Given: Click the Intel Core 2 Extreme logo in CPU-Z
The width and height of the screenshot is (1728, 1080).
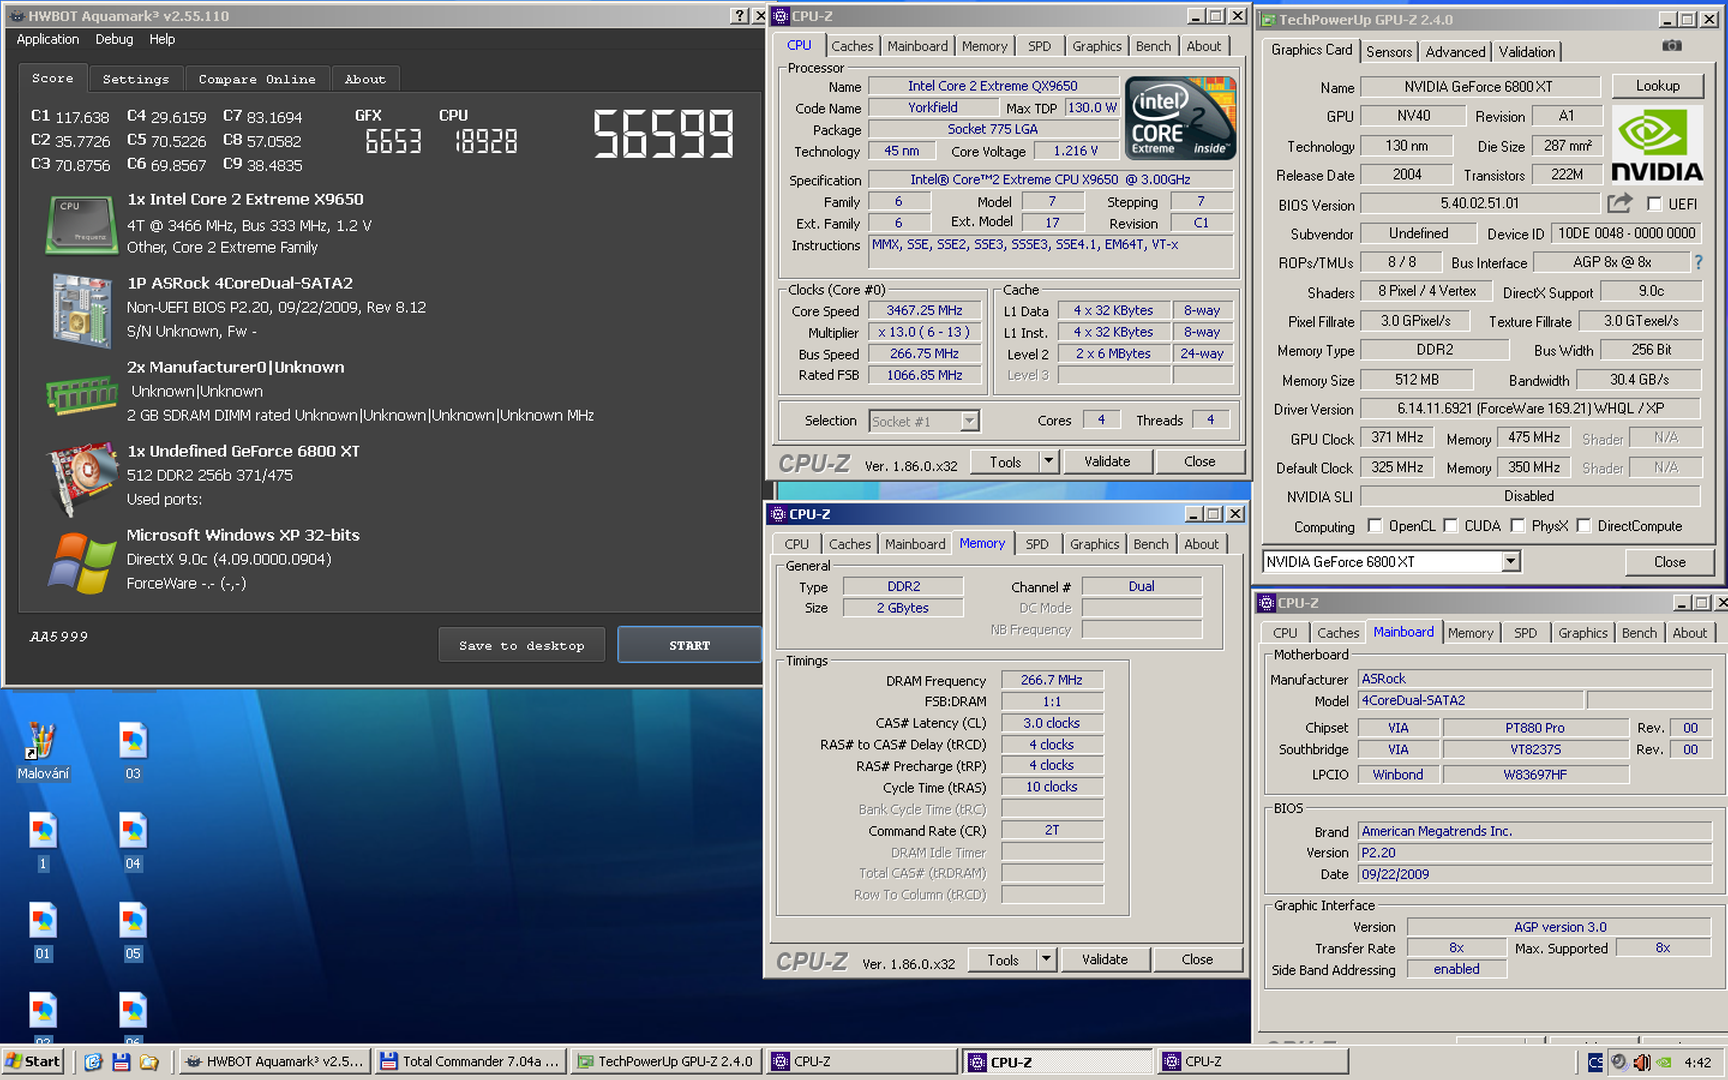Looking at the screenshot, I should pos(1181,118).
